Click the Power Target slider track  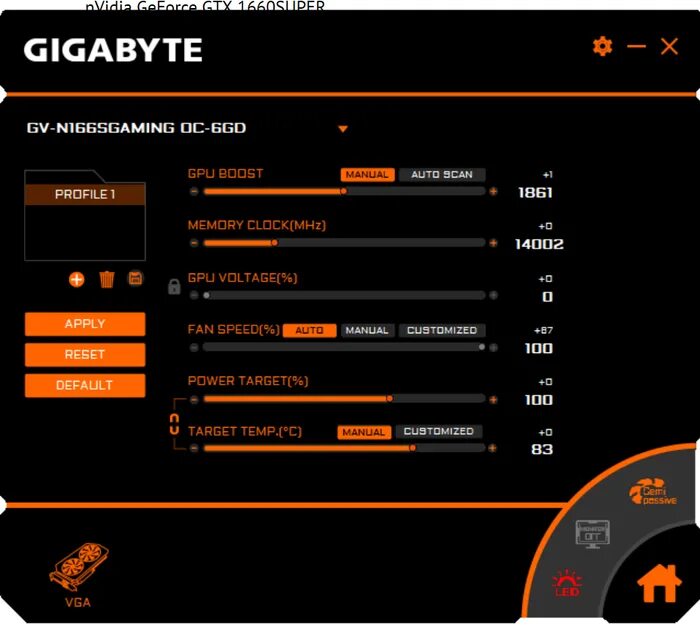pyautogui.click(x=344, y=399)
